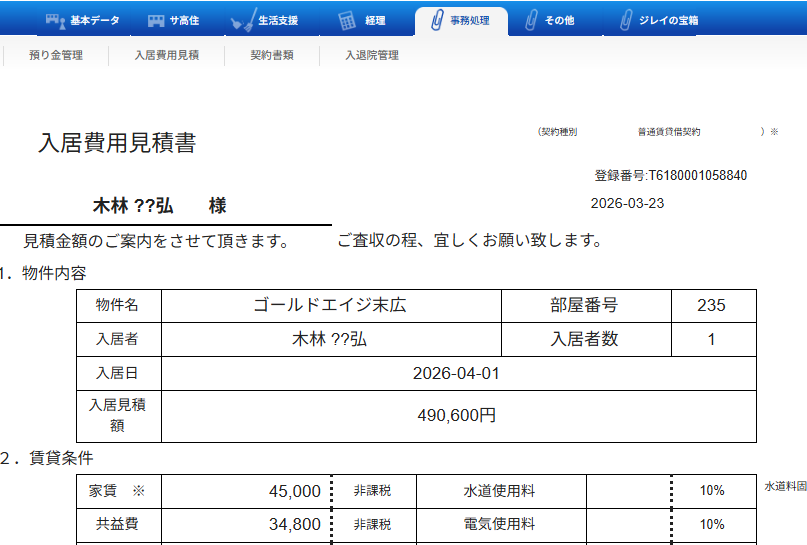Click the 家賃 amount 45,000 field
This screenshot has width=807, height=545.
tap(246, 492)
